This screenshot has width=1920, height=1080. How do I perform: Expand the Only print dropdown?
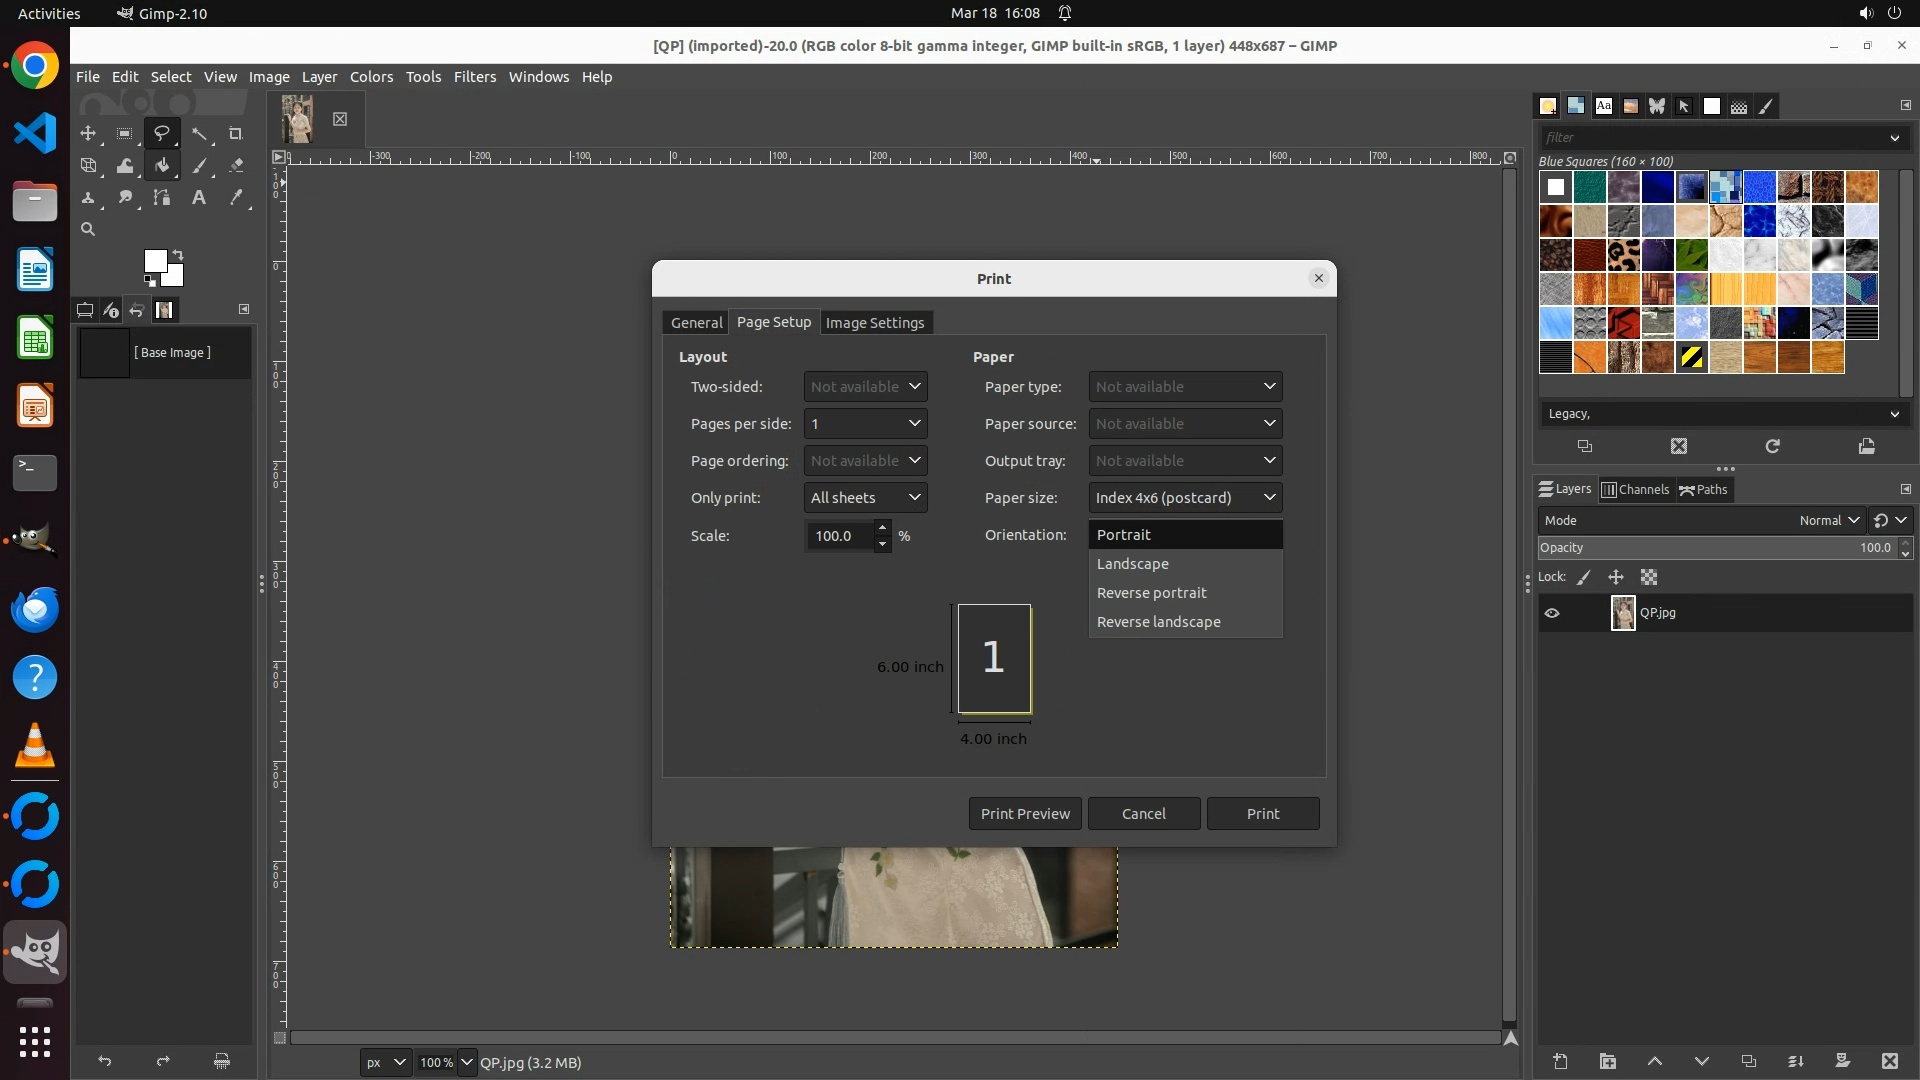[x=865, y=498]
